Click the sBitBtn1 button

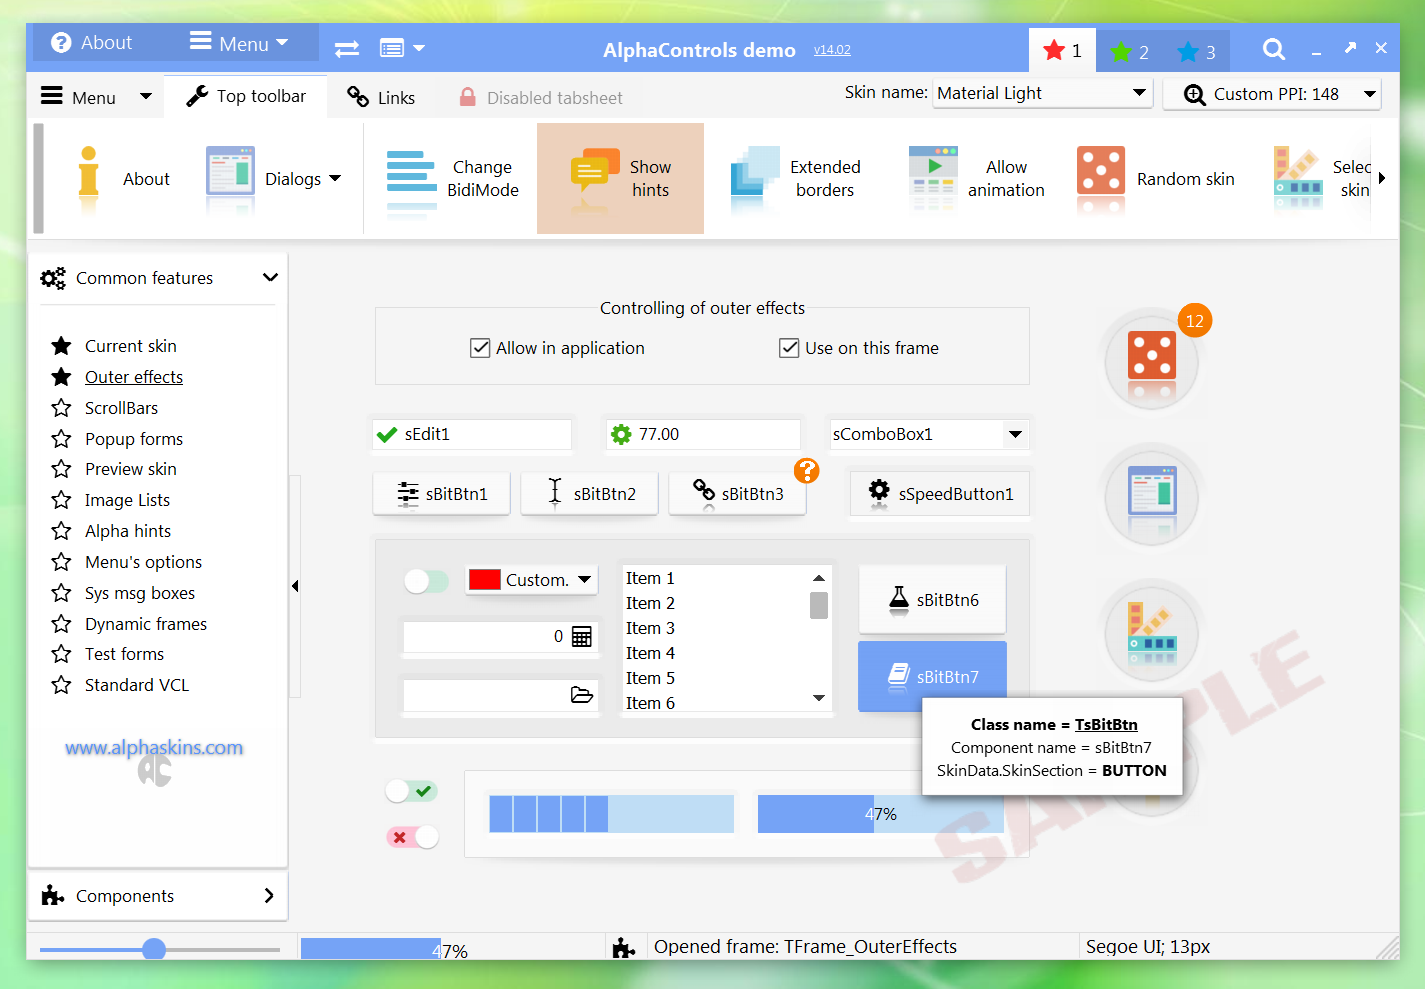point(441,493)
